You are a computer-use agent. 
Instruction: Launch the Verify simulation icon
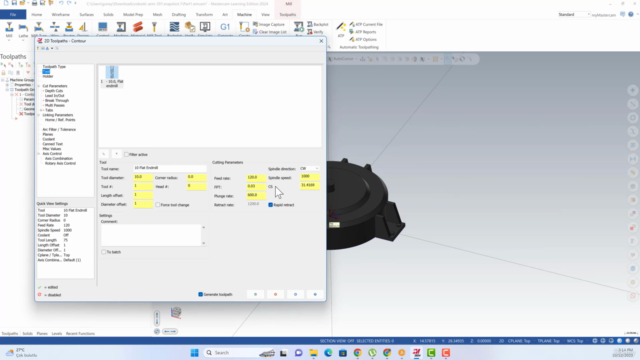point(190,27)
